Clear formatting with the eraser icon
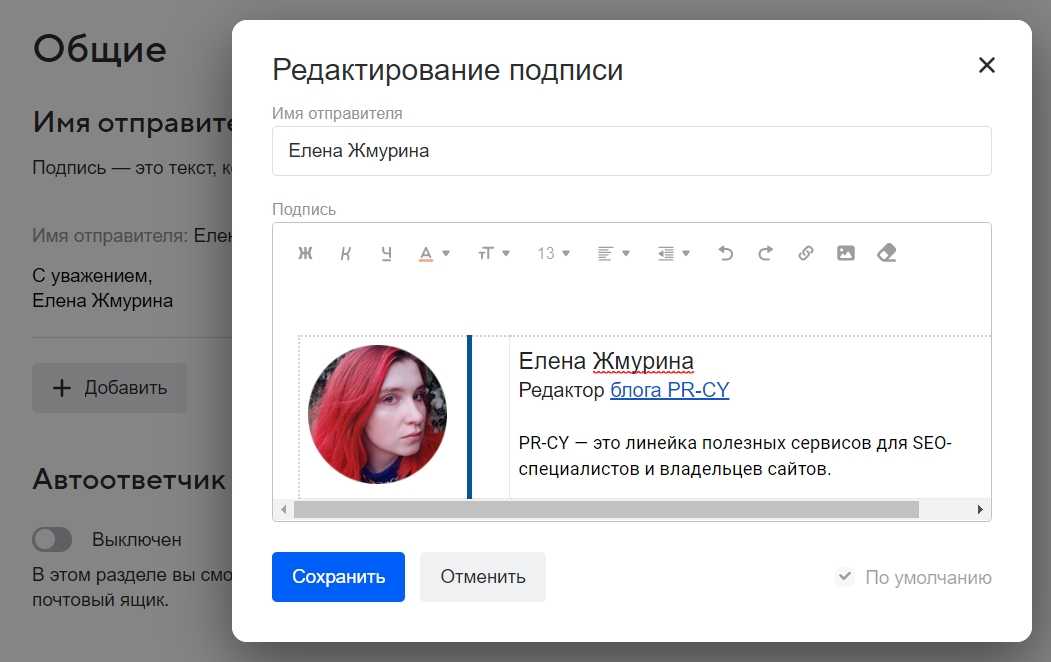Image resolution: width=1051 pixels, height=662 pixels. [886, 254]
